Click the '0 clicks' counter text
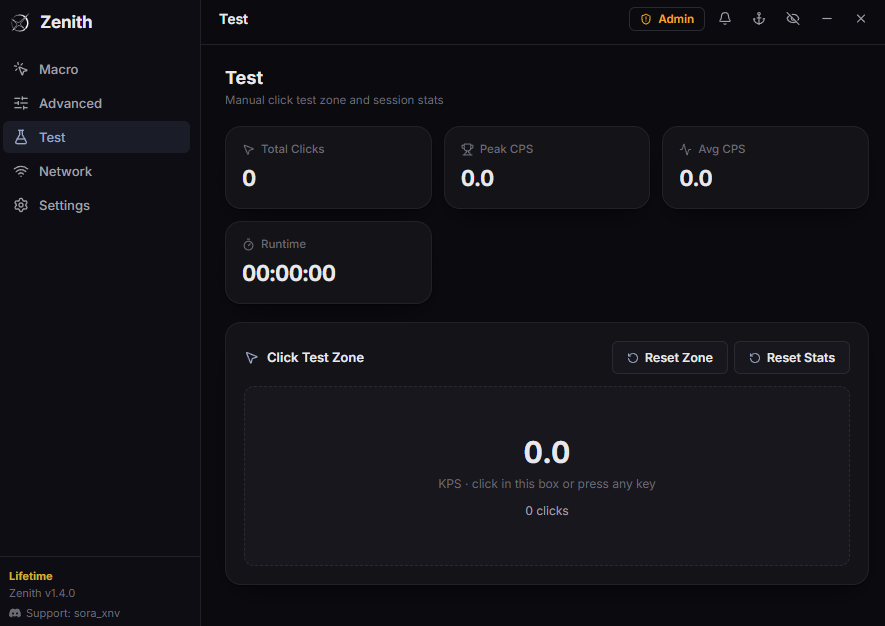 pyautogui.click(x=547, y=511)
